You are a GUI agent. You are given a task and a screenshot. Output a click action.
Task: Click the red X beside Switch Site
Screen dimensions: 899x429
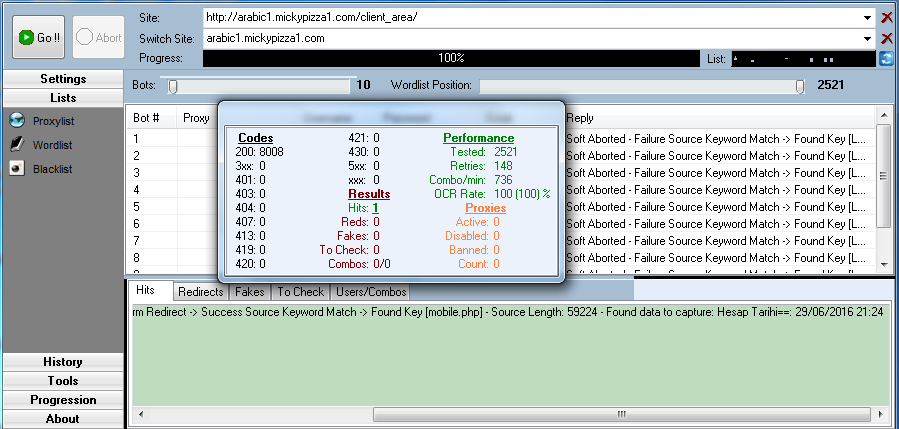[886, 38]
